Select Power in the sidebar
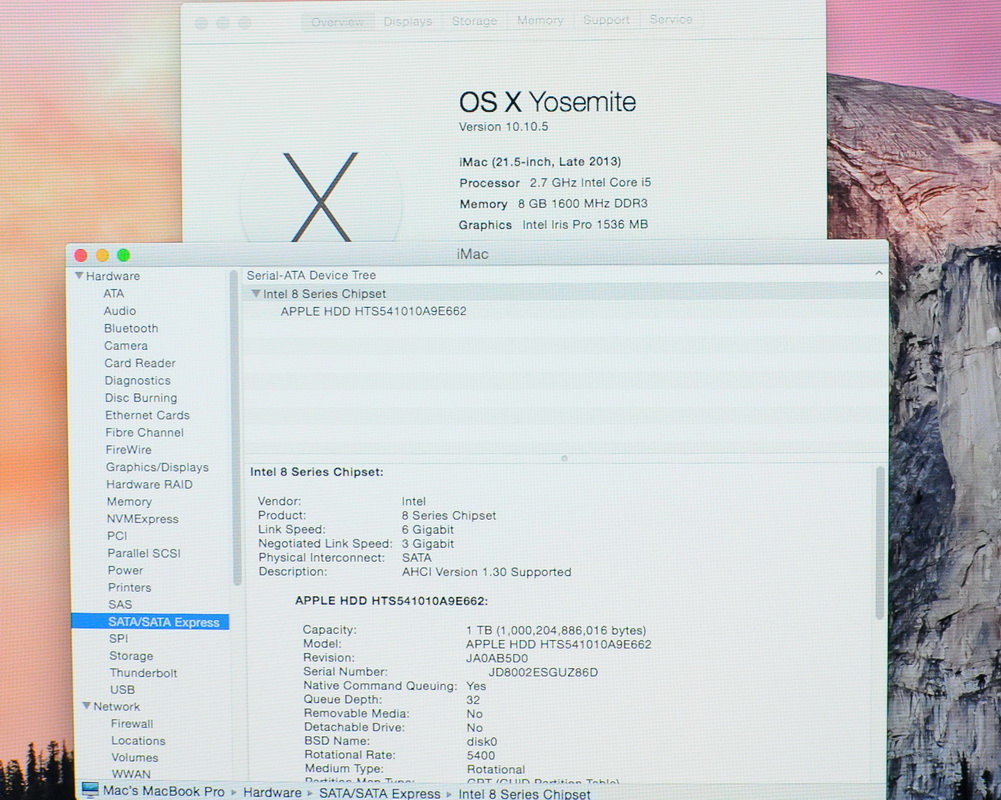 click(125, 570)
